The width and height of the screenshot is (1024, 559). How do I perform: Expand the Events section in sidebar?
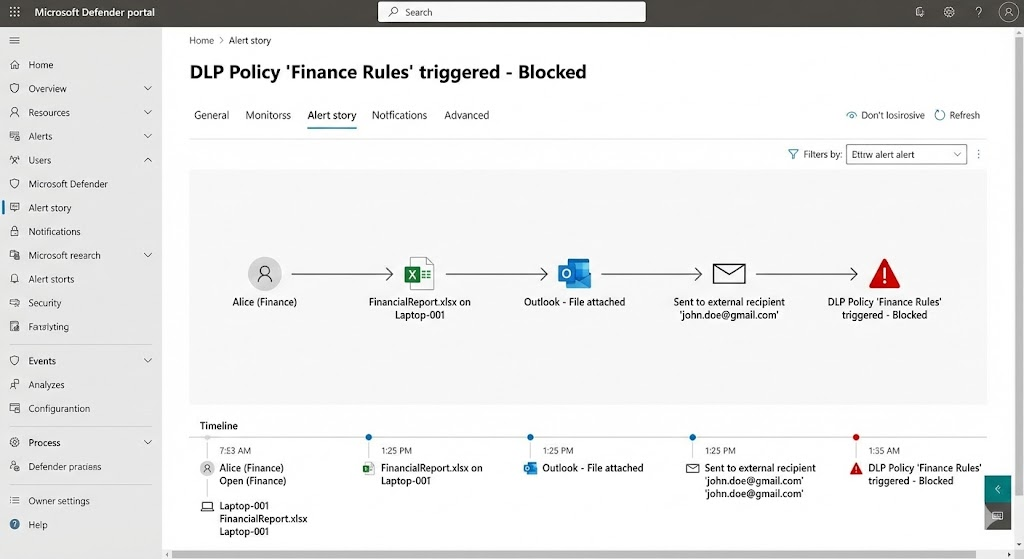pos(148,361)
